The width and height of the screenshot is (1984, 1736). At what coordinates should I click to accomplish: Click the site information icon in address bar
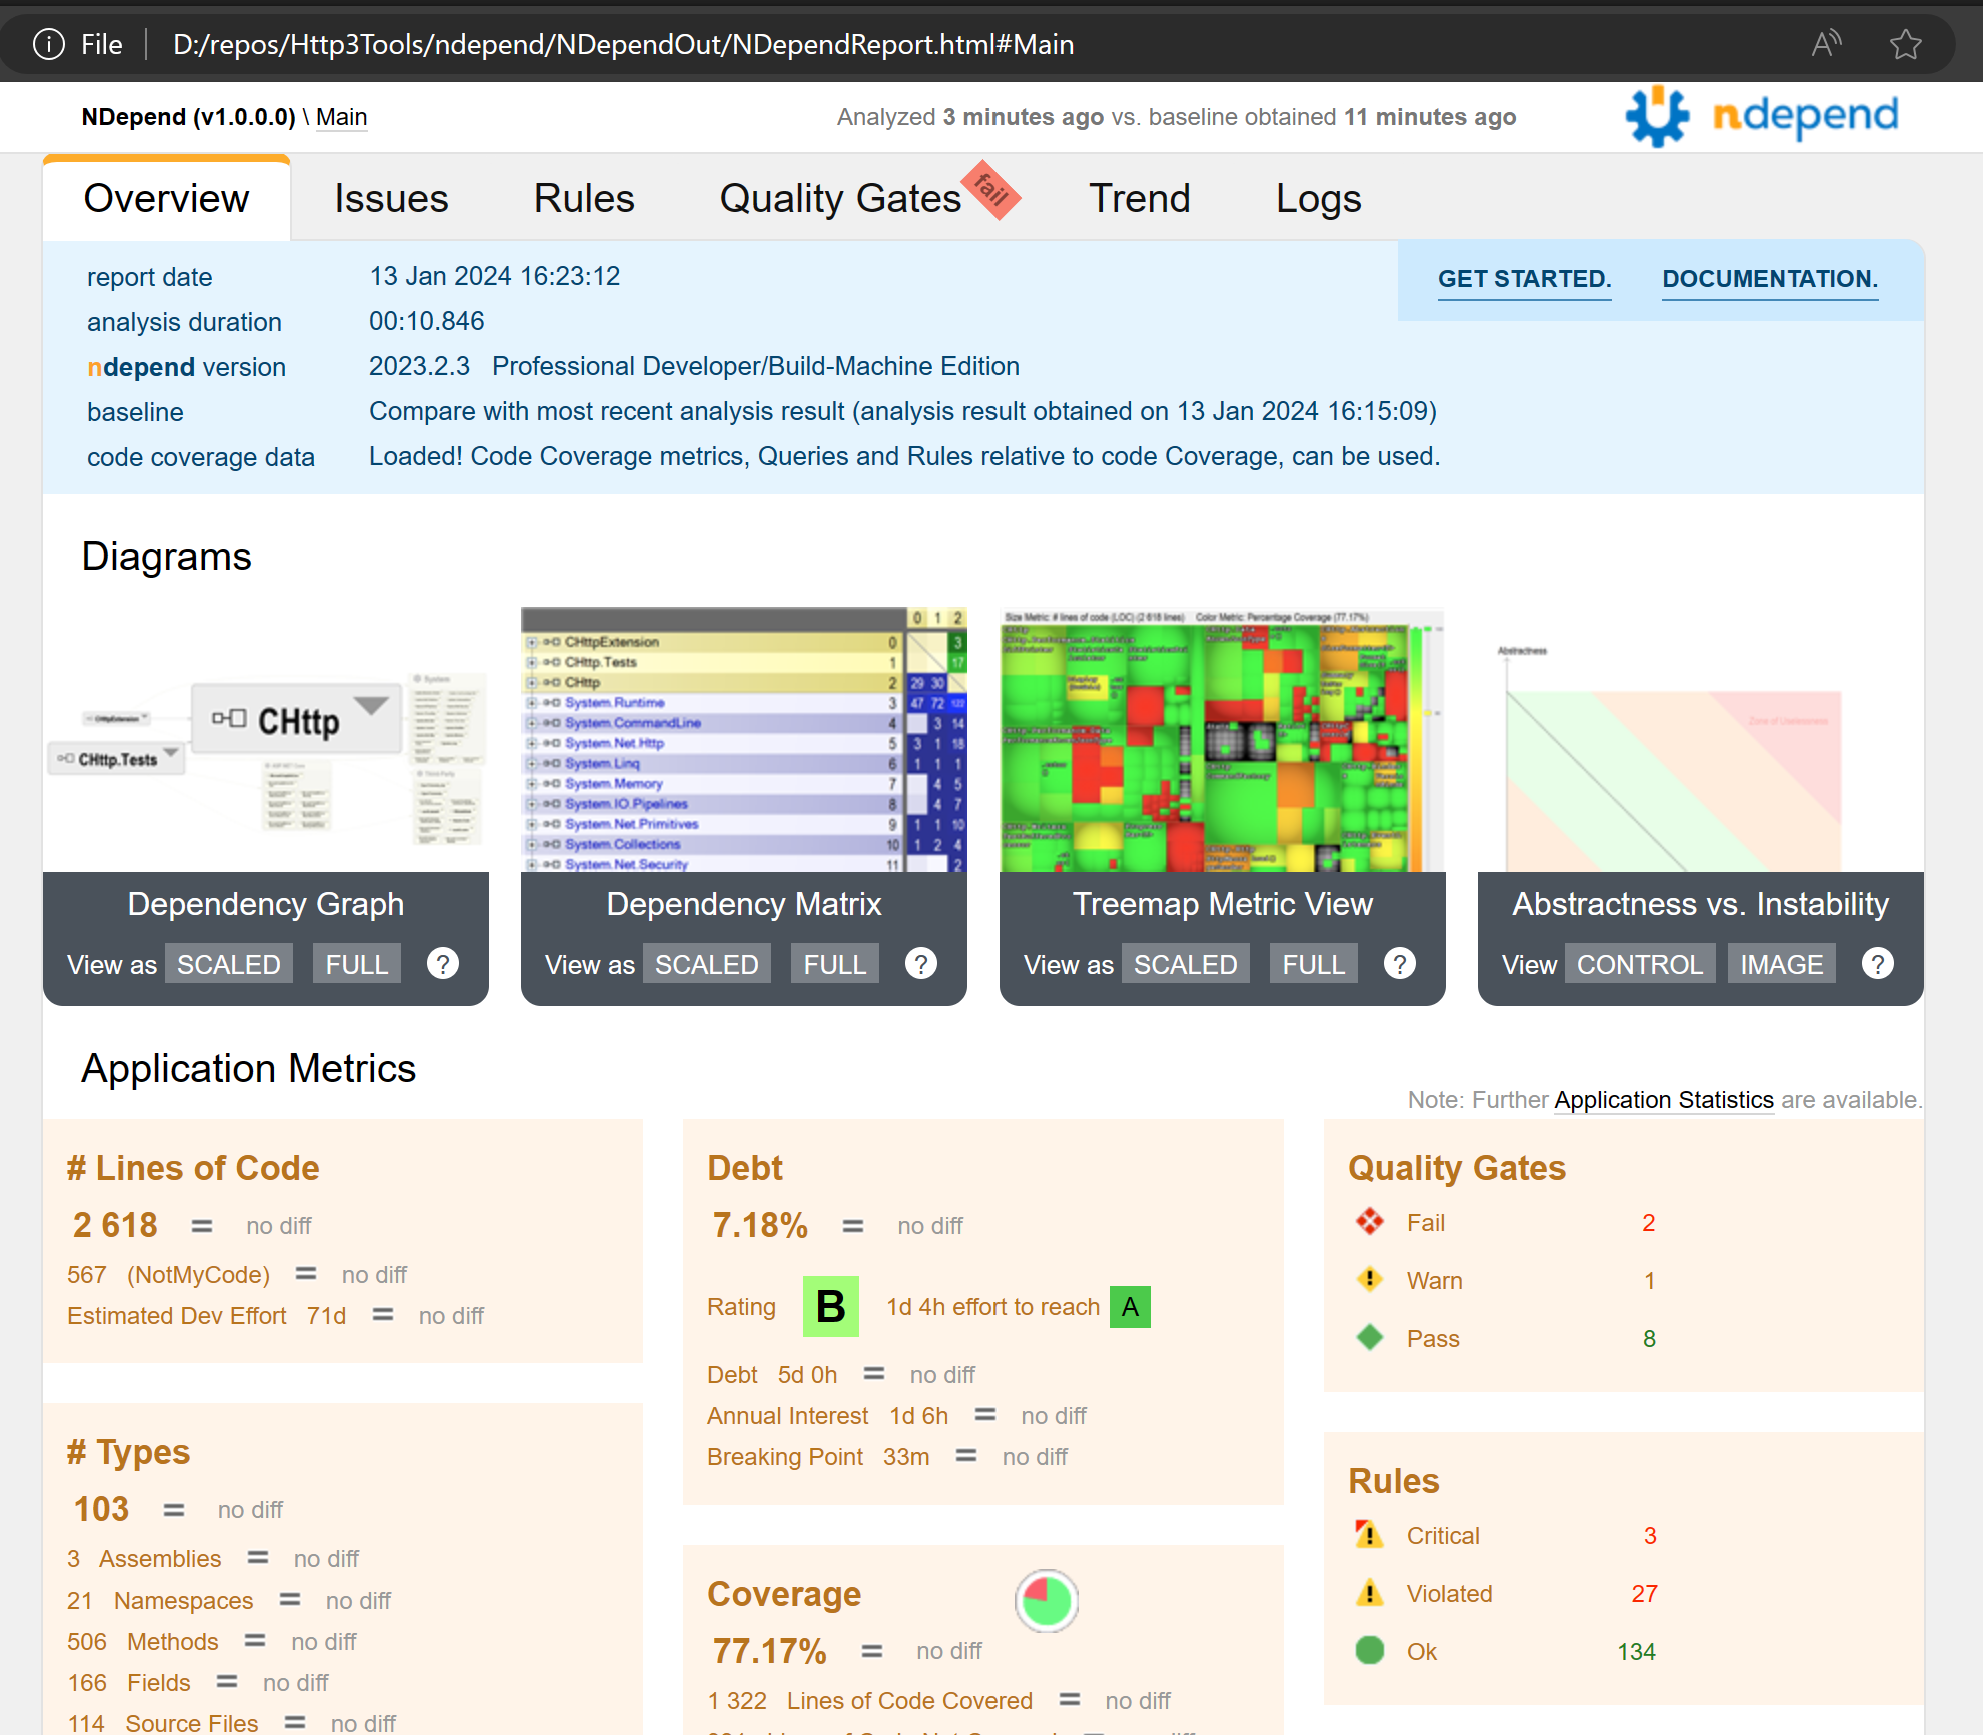tap(49, 44)
